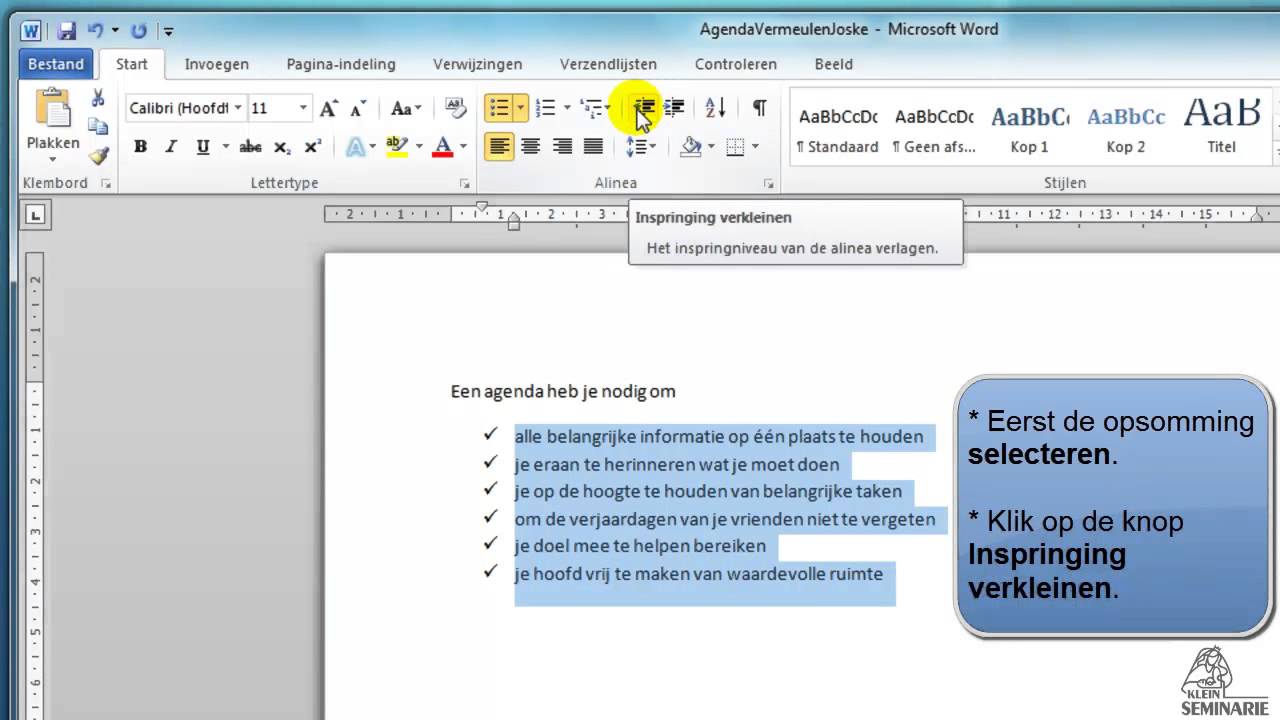Toggle numbered list button
Screen dimensions: 1280x720
[x=545, y=108]
